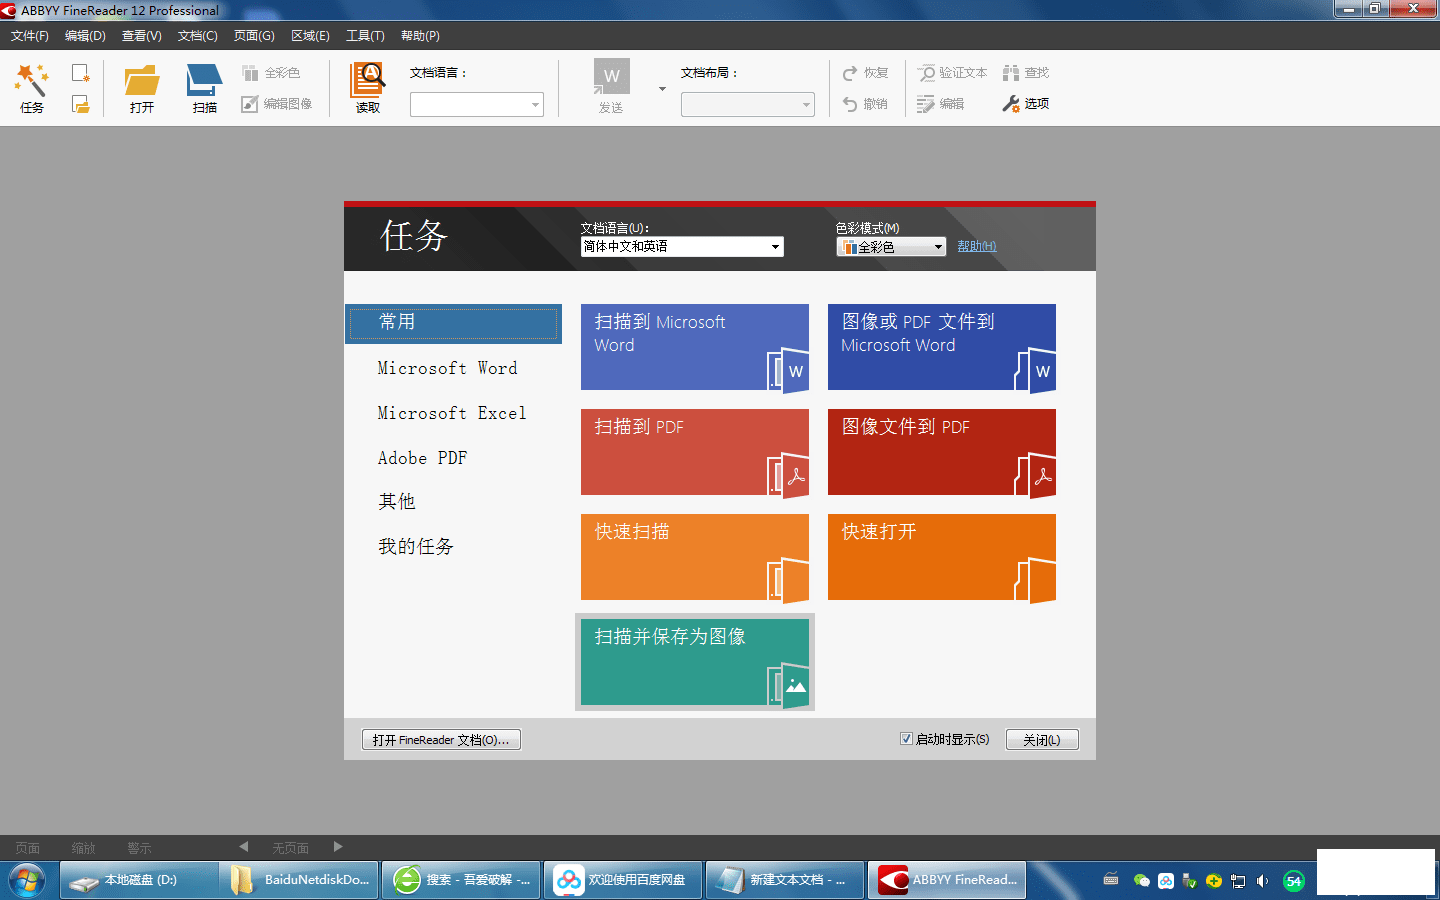The image size is (1440, 900).
Task: Toggle the 启动时显示(S) checkbox
Action: pyautogui.click(x=906, y=739)
